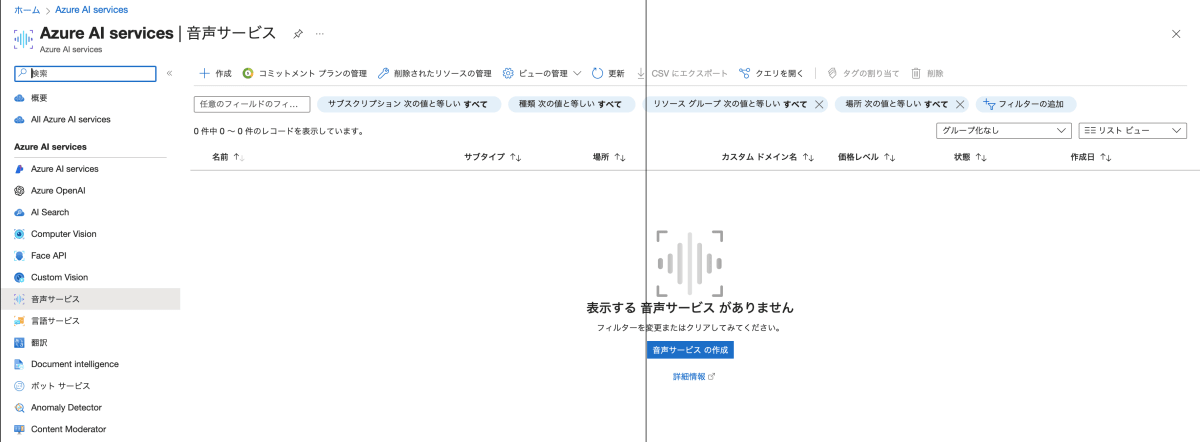Open the 詳細情報 link
Screen dimensions: 1200x442
coord(694,377)
